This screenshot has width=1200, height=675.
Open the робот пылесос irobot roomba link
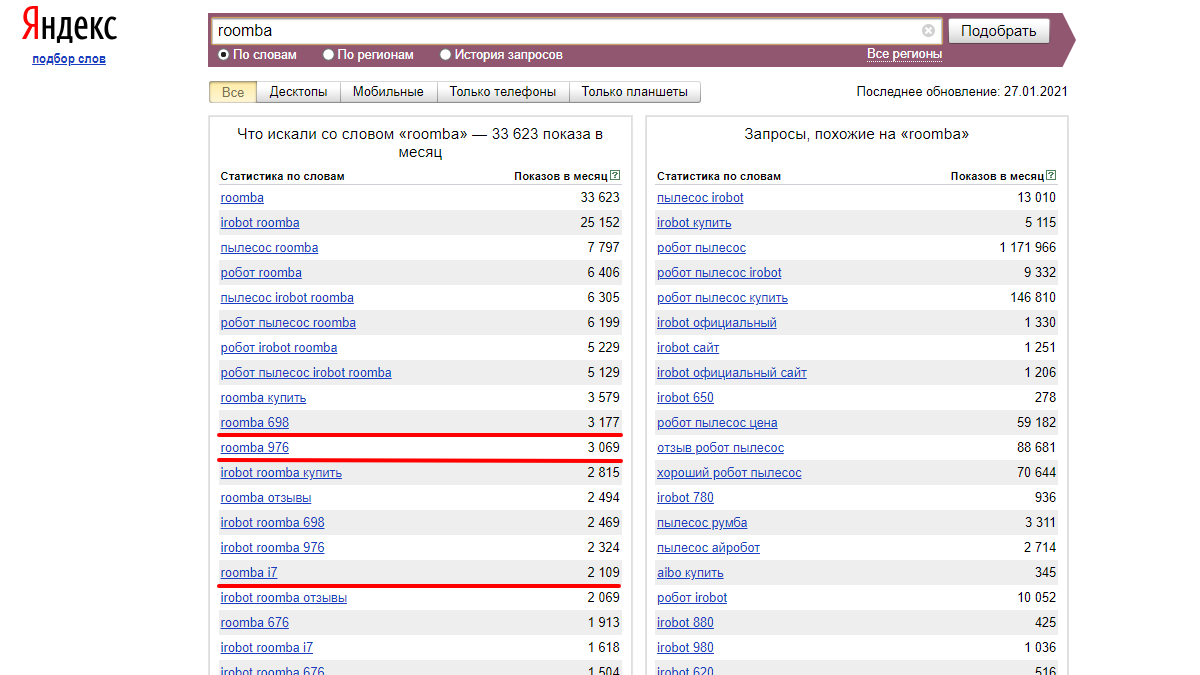click(x=306, y=373)
